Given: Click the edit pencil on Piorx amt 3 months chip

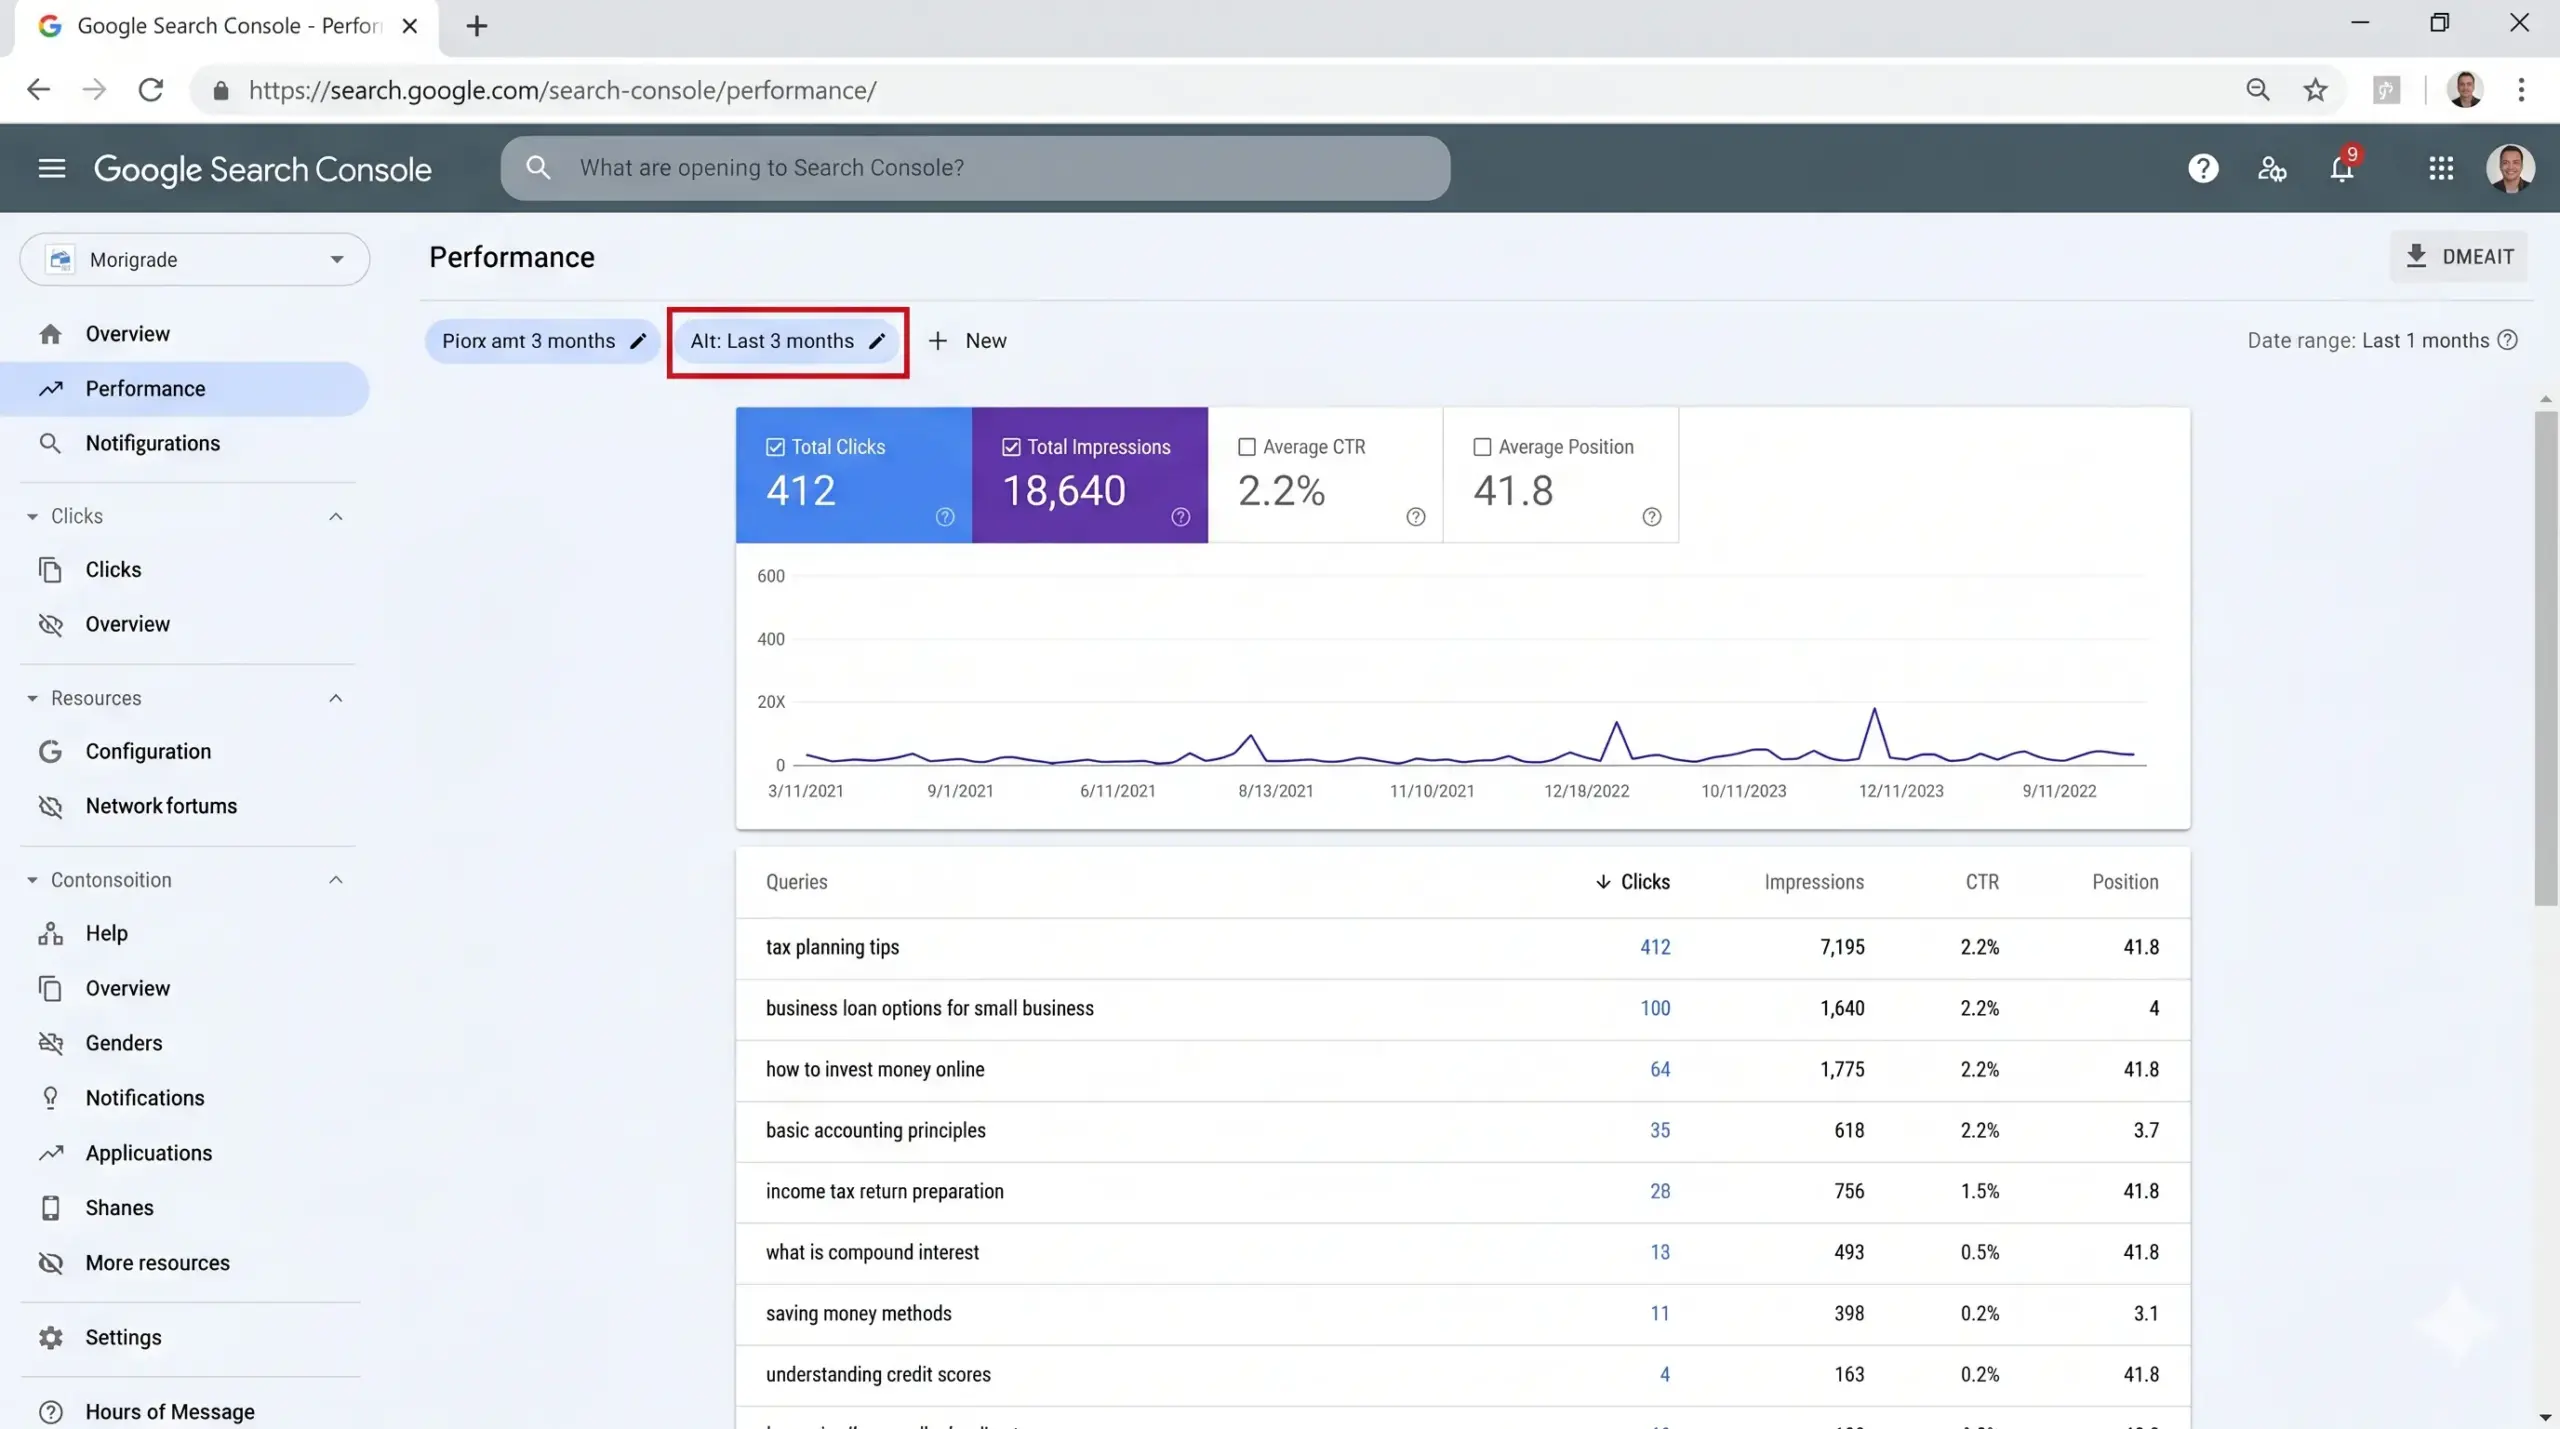Looking at the screenshot, I should tap(638, 341).
